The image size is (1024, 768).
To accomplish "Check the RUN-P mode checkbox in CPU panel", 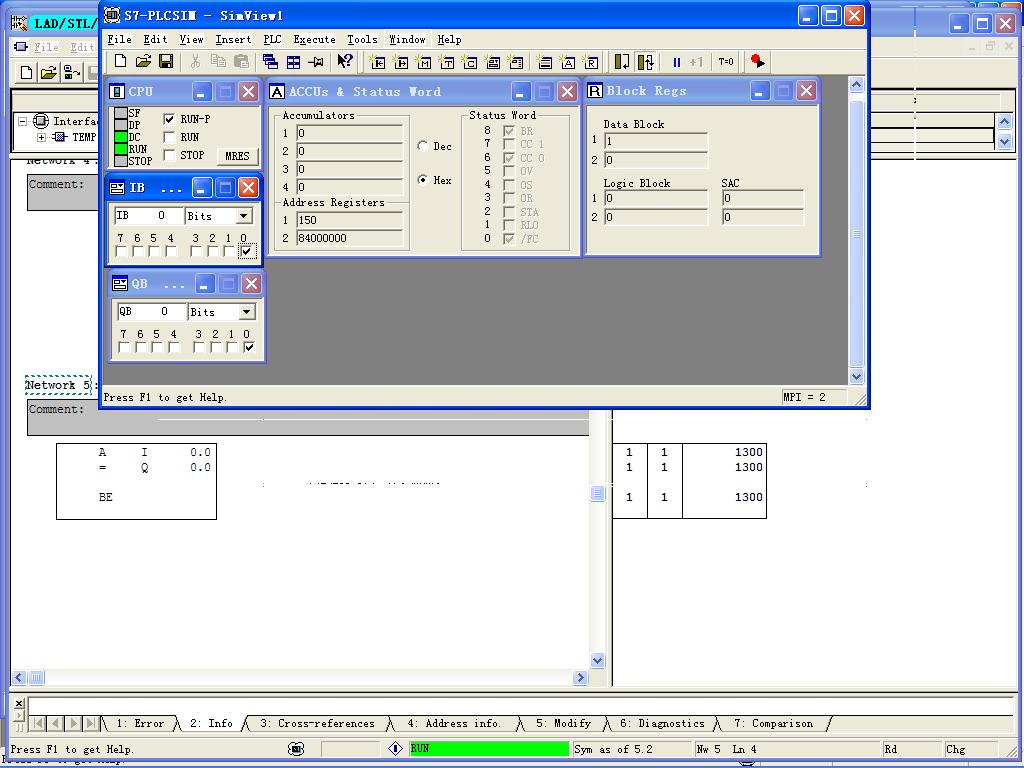I will [169, 119].
